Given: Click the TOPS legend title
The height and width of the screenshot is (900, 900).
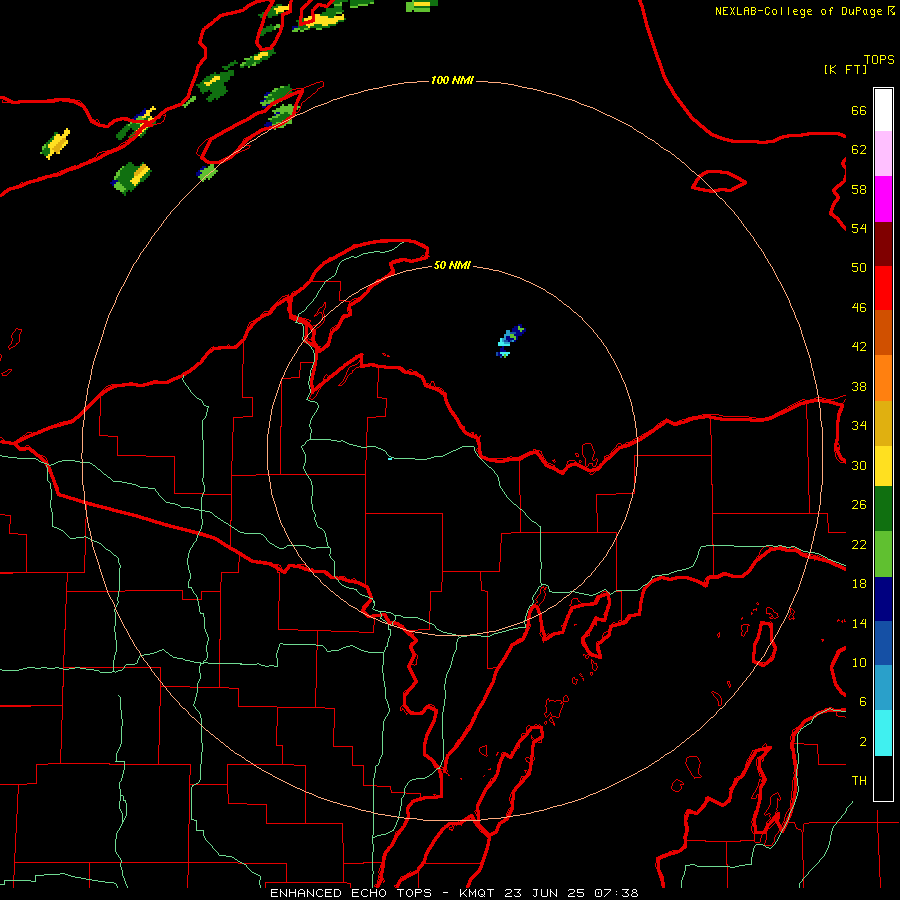Looking at the screenshot, I should pos(879,60).
